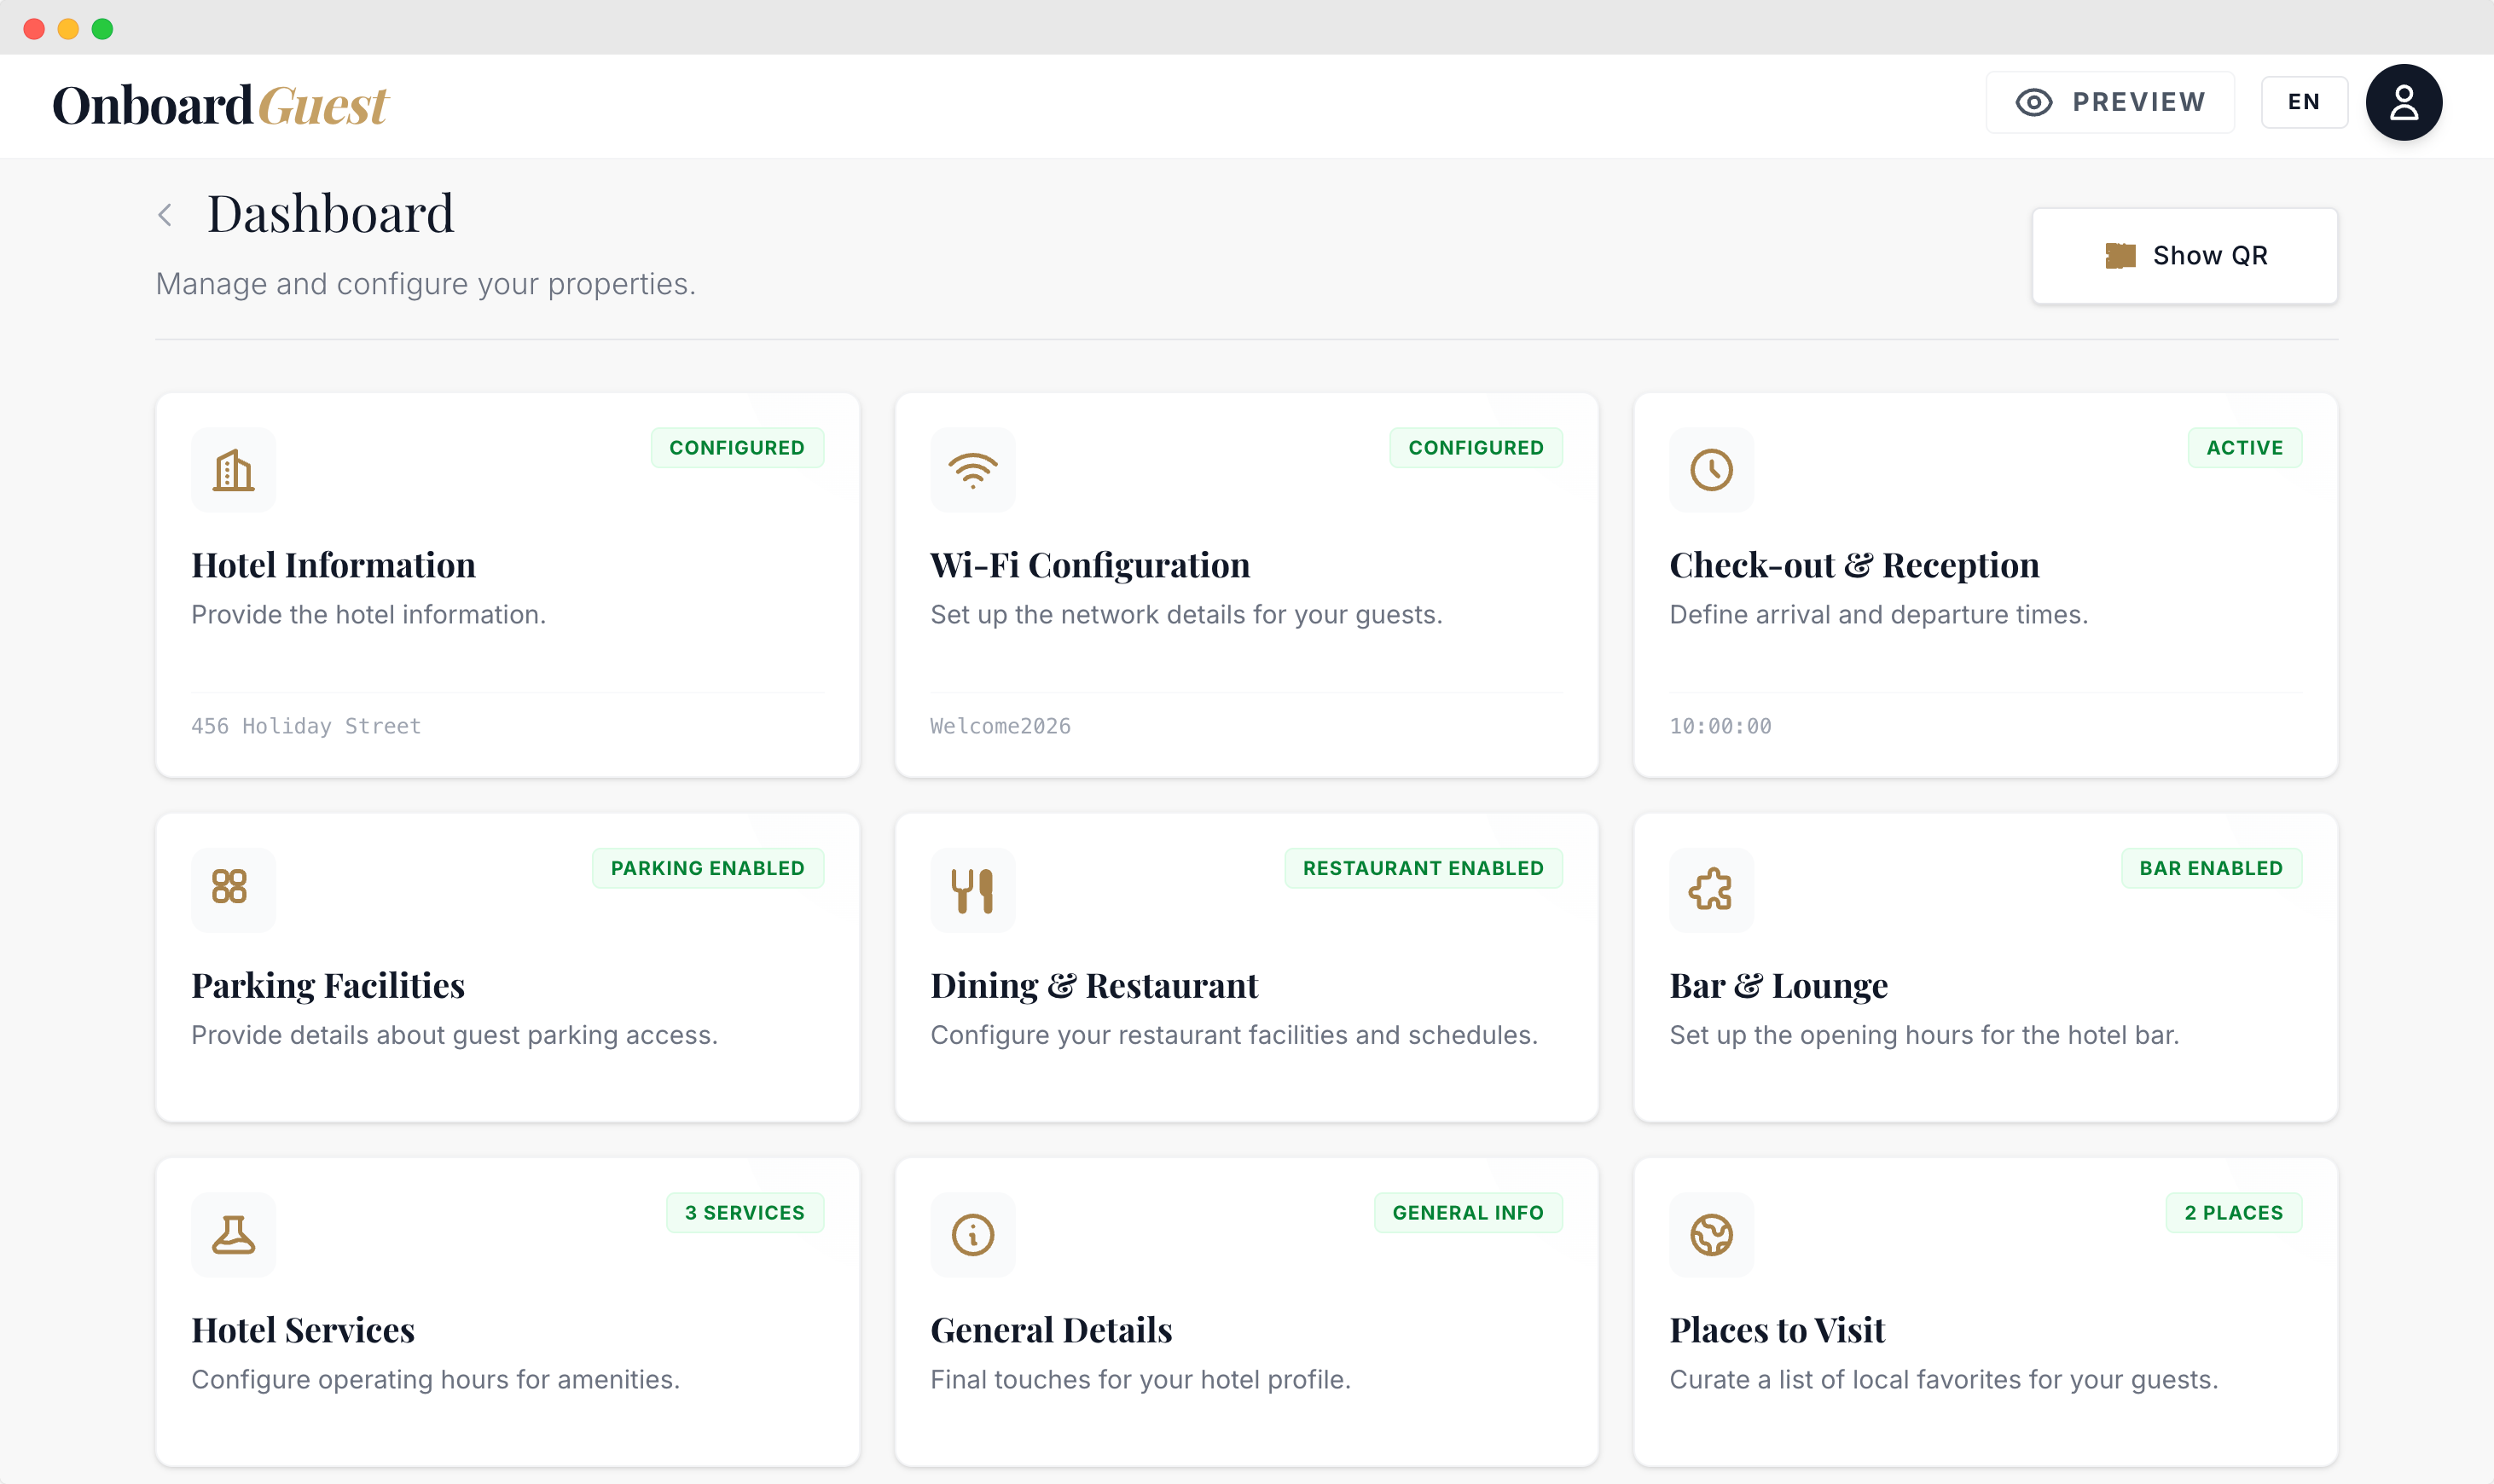Click the 456 Holiday Street address
2494x1484 pixels.
click(305, 726)
